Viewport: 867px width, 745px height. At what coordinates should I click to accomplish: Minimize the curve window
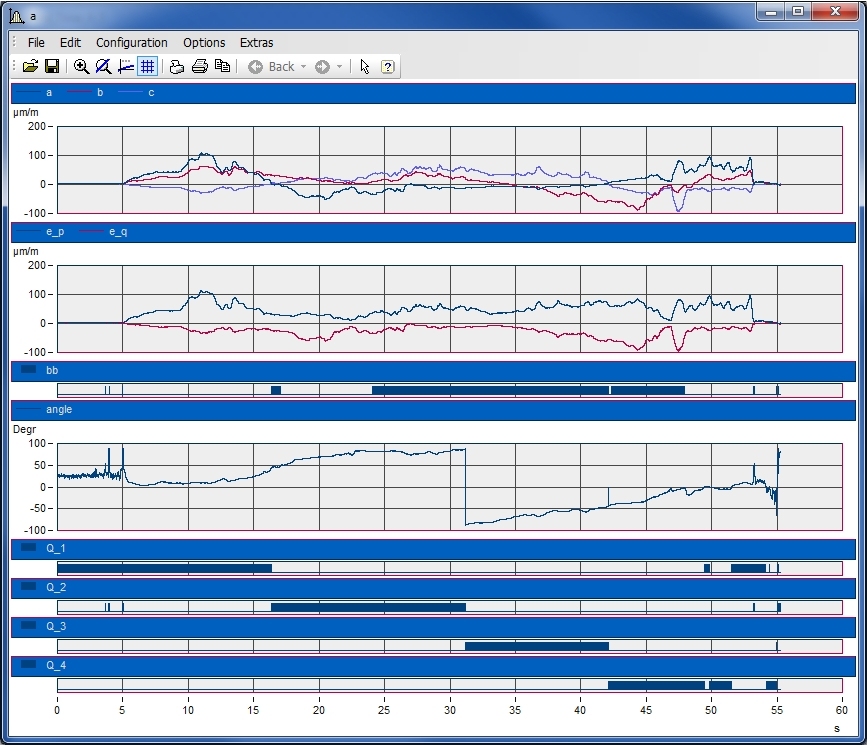click(x=771, y=12)
